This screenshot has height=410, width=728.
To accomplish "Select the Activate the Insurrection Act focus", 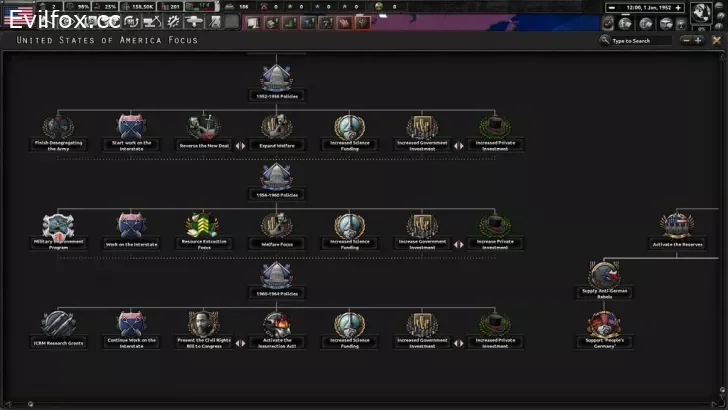I will click(276, 326).
